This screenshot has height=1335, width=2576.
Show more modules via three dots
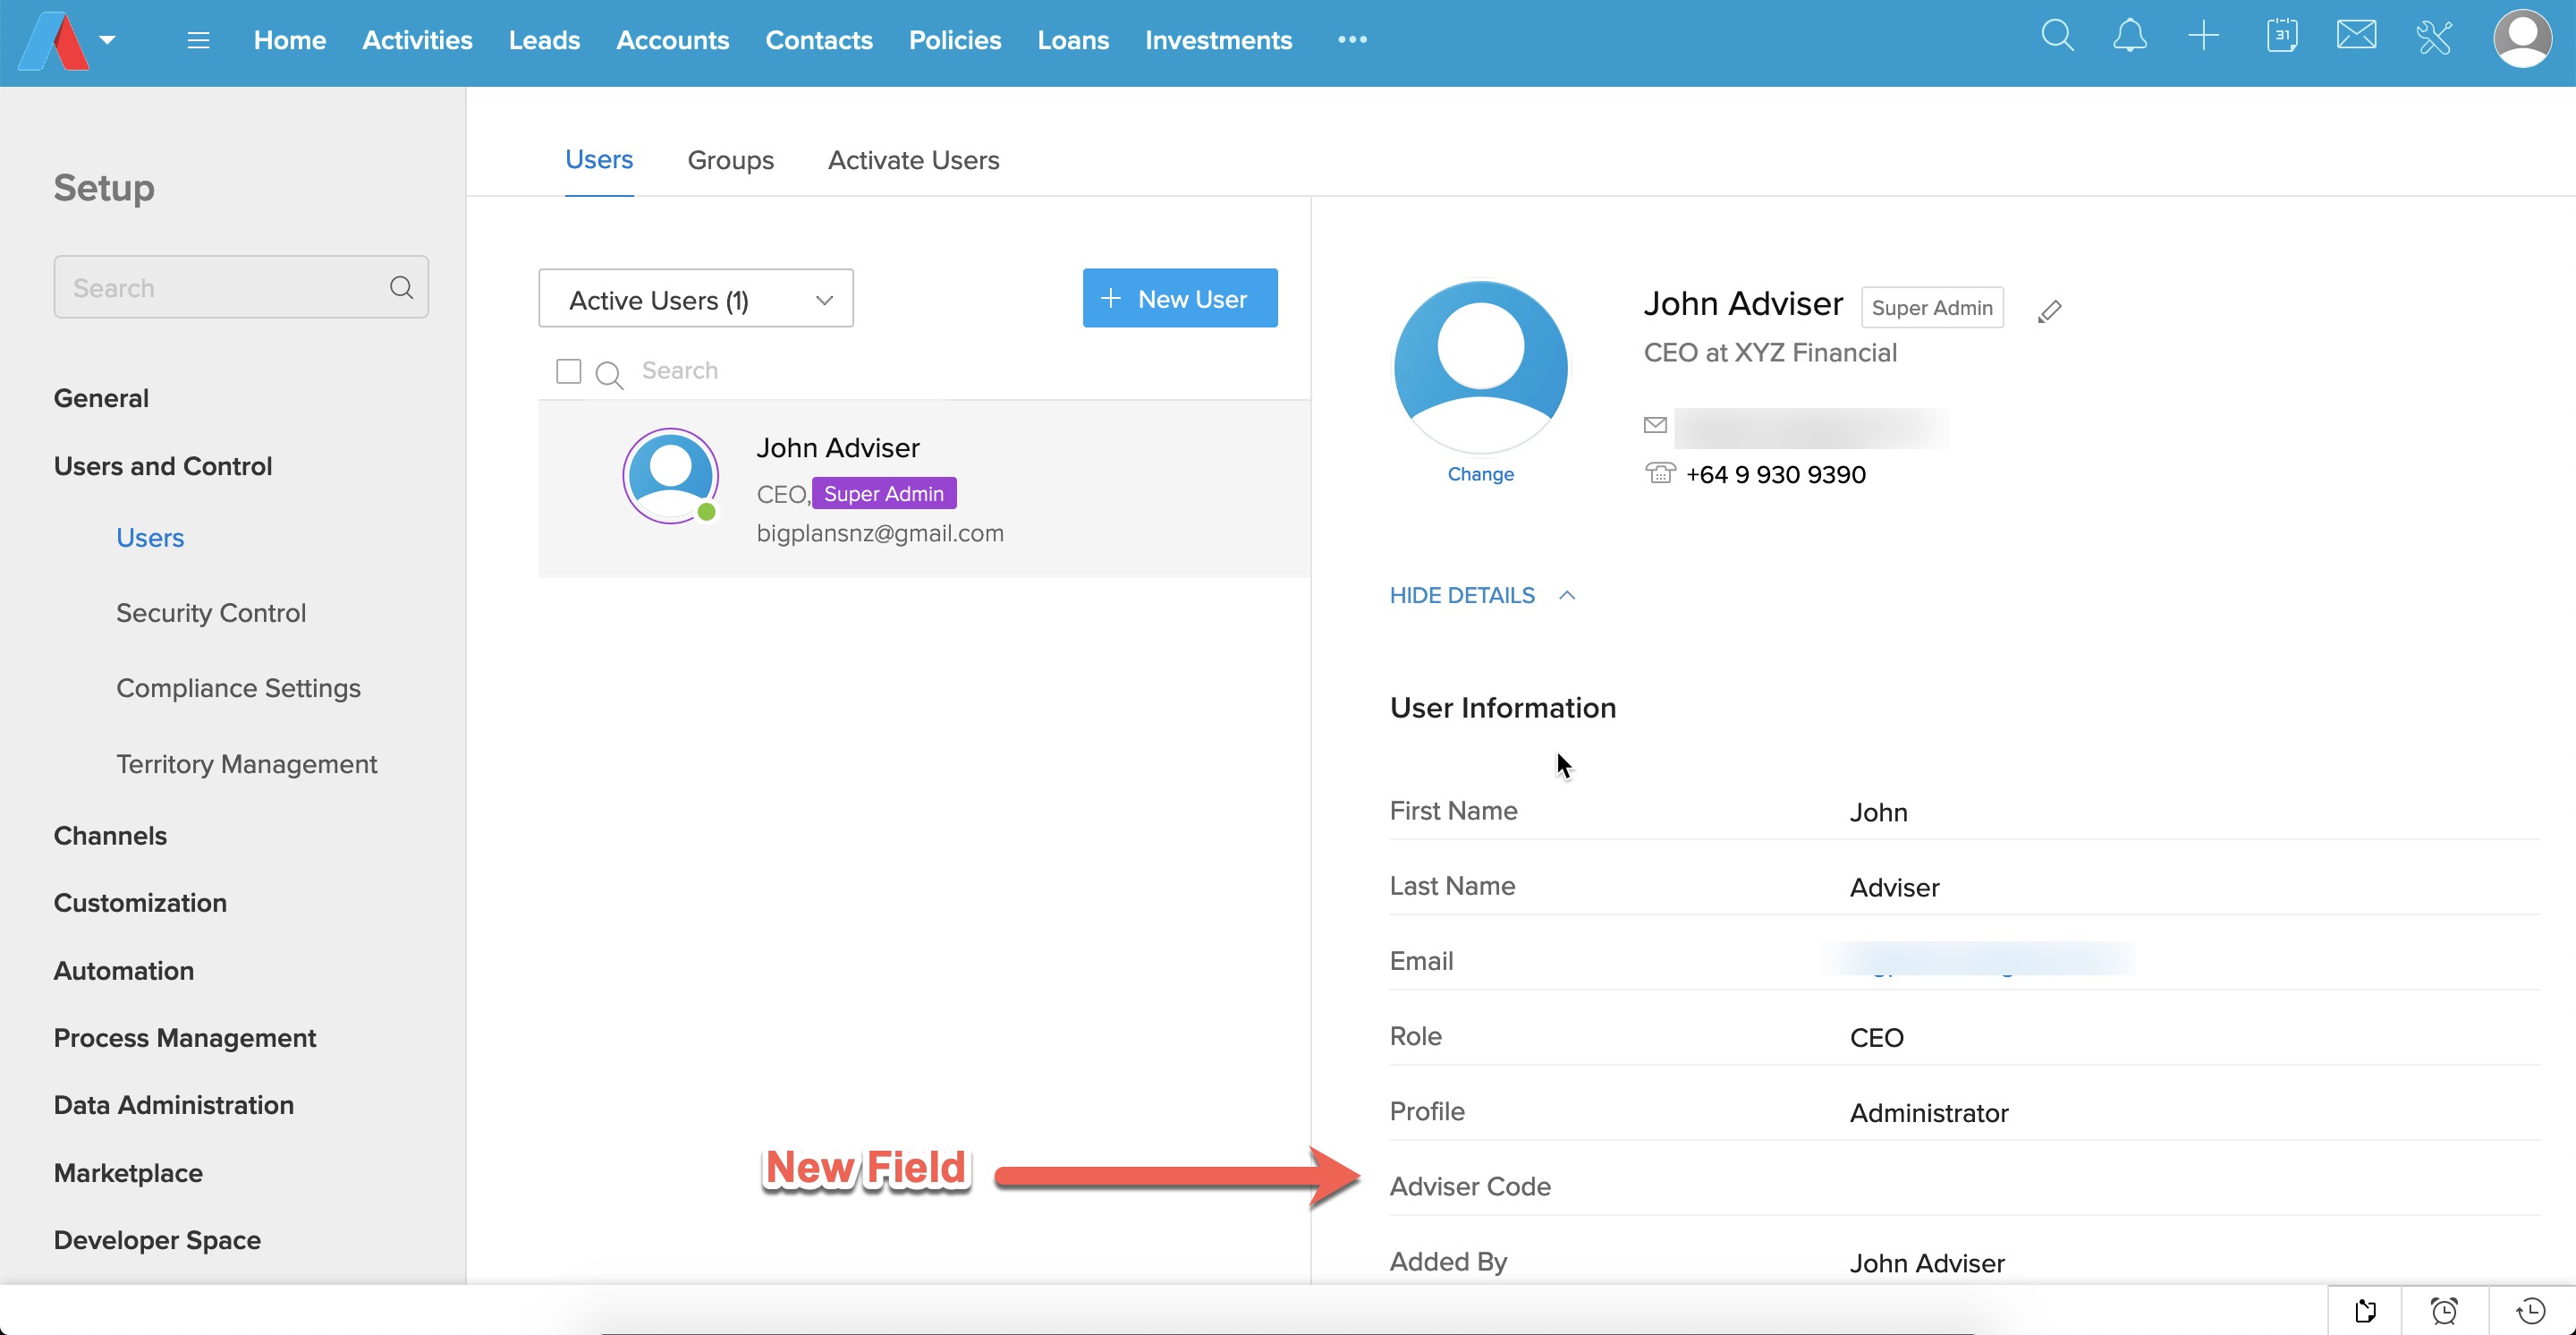pos(1352,40)
